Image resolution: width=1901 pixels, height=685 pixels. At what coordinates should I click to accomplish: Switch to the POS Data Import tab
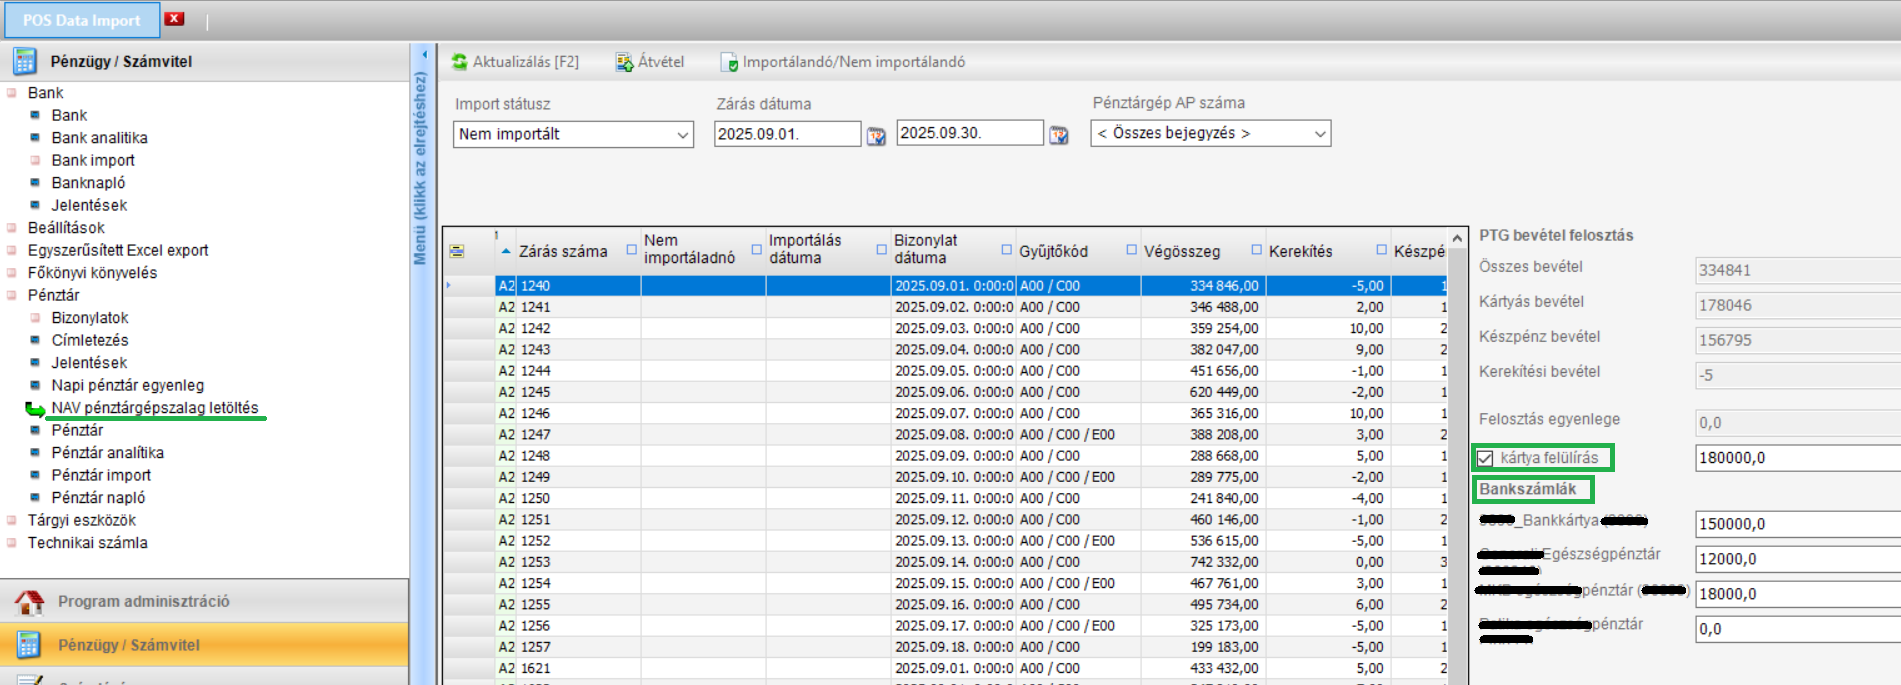pyautogui.click(x=82, y=20)
